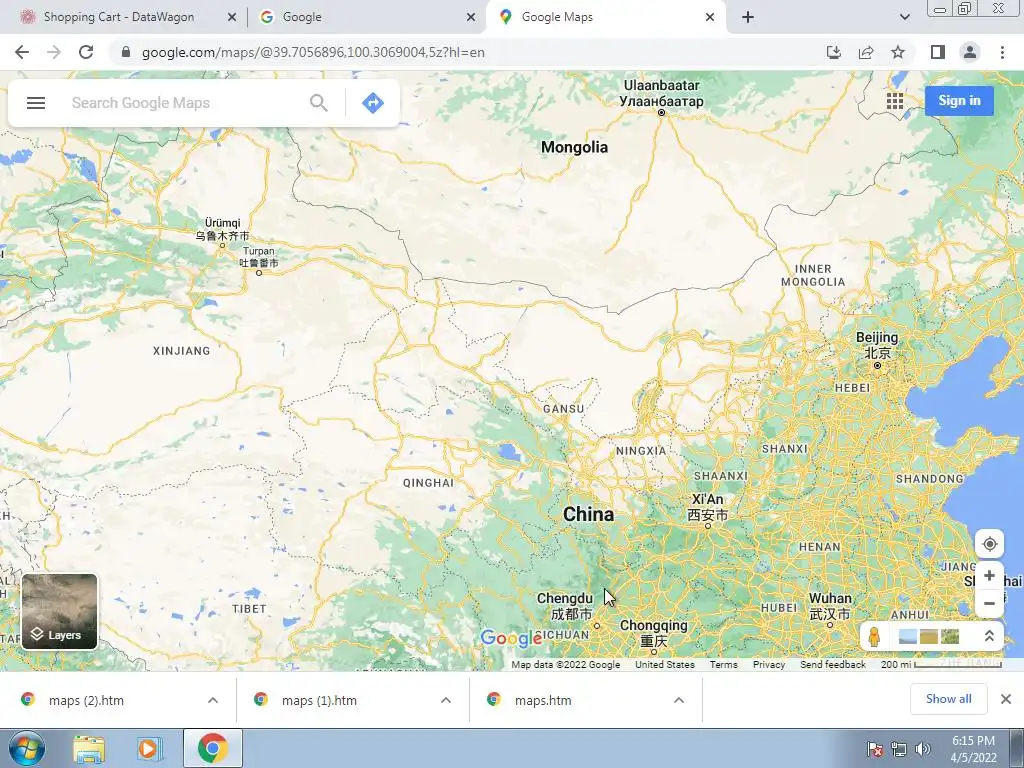
Task: Click the United States region link
Action: (665, 664)
